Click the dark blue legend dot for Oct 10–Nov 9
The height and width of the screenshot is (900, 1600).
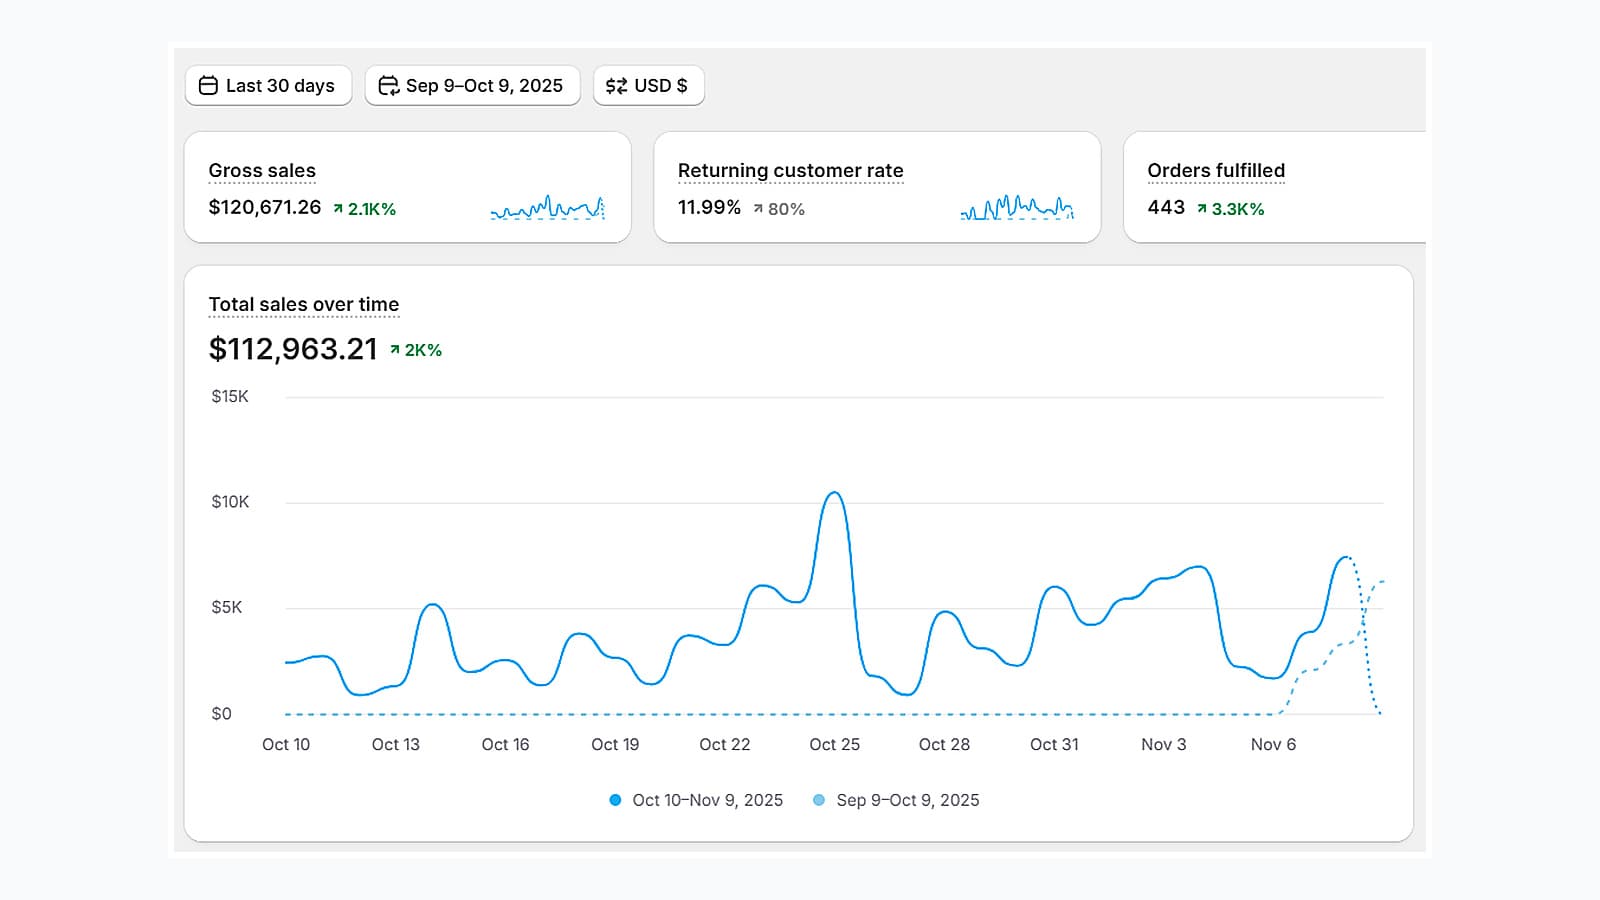pos(615,800)
